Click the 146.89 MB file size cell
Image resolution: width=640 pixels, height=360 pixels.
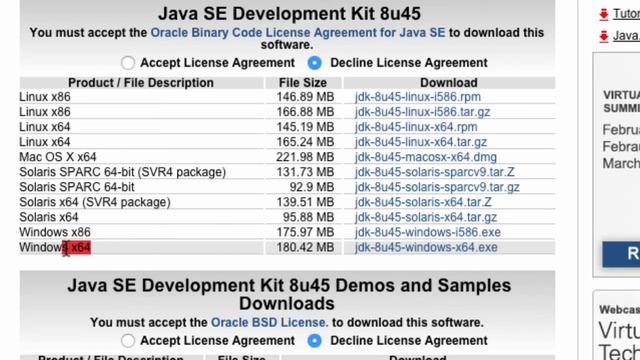305,97
